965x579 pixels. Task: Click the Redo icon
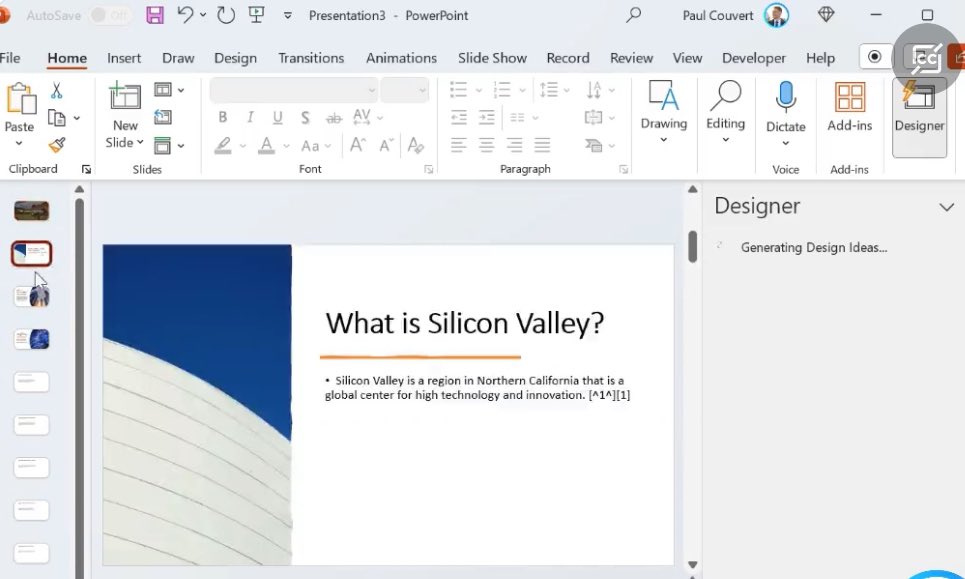coord(226,15)
